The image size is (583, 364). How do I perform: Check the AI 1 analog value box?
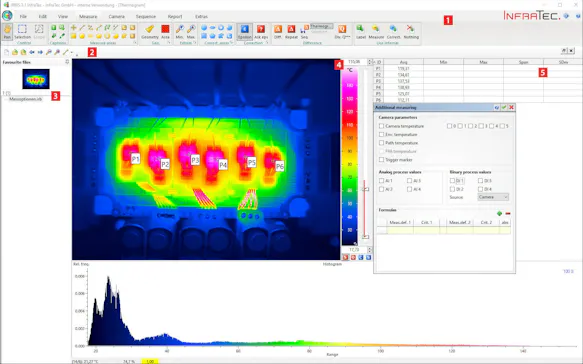381,181
